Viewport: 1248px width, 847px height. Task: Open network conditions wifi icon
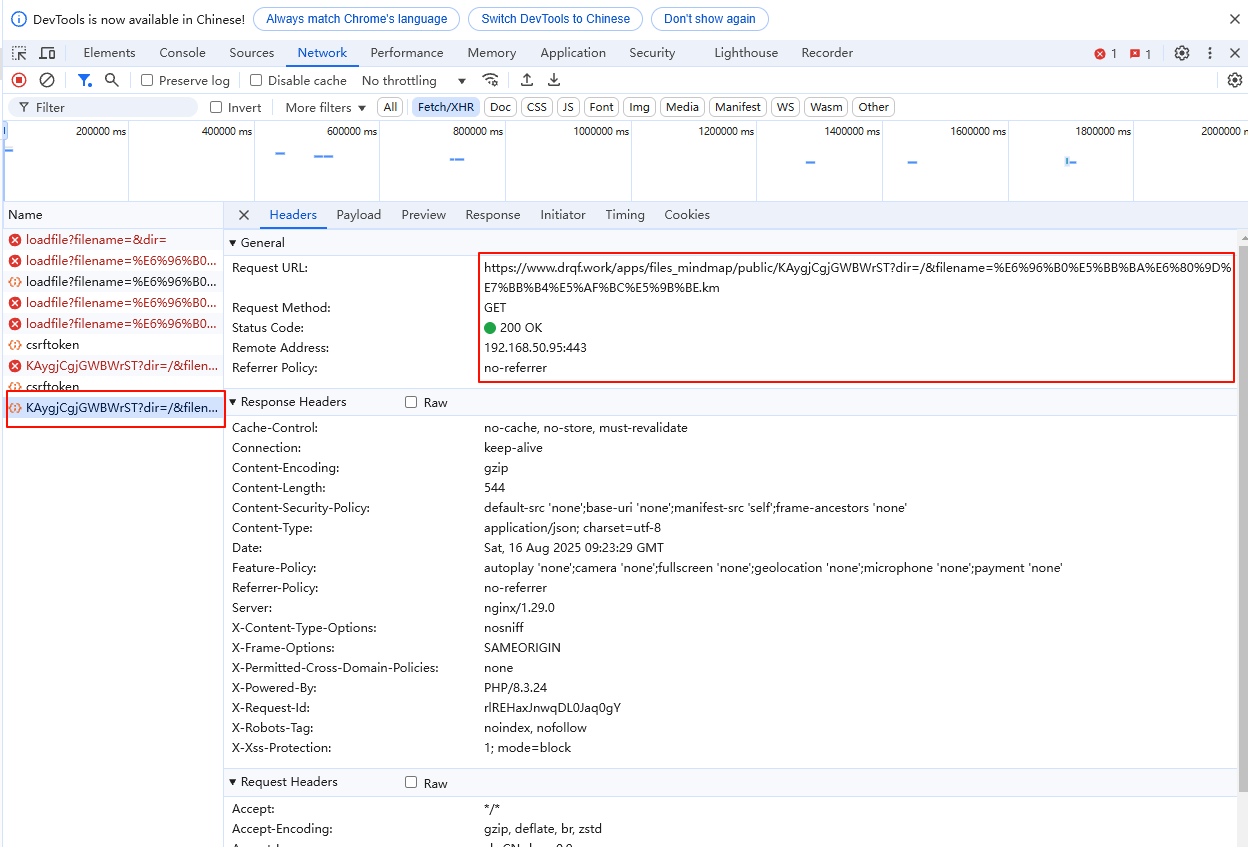pyautogui.click(x=490, y=80)
